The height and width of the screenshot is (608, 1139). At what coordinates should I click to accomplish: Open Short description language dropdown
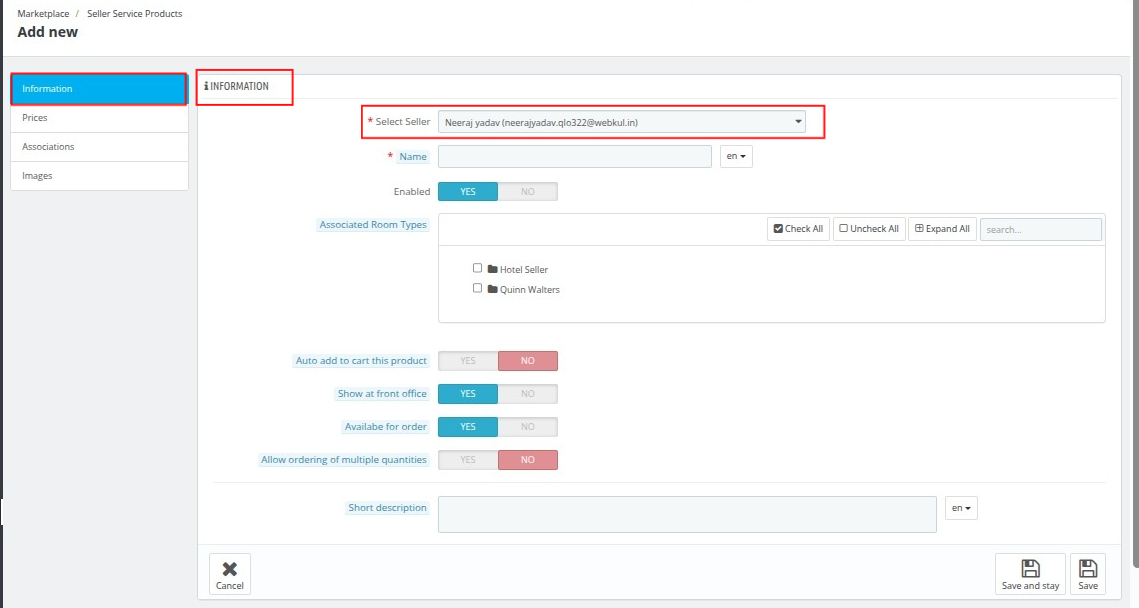961,508
